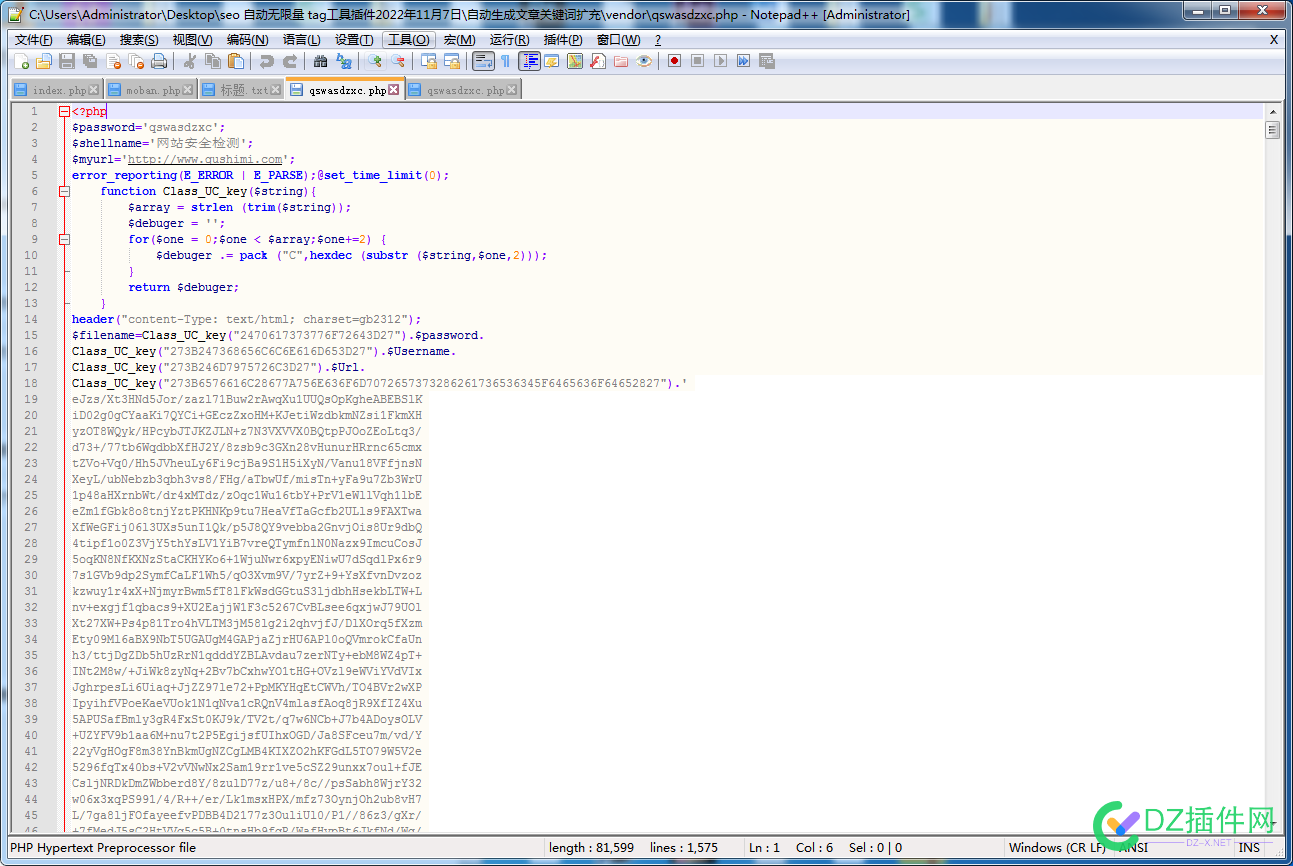
Task: Undo last edit with Undo arrow
Action: (x=267, y=61)
